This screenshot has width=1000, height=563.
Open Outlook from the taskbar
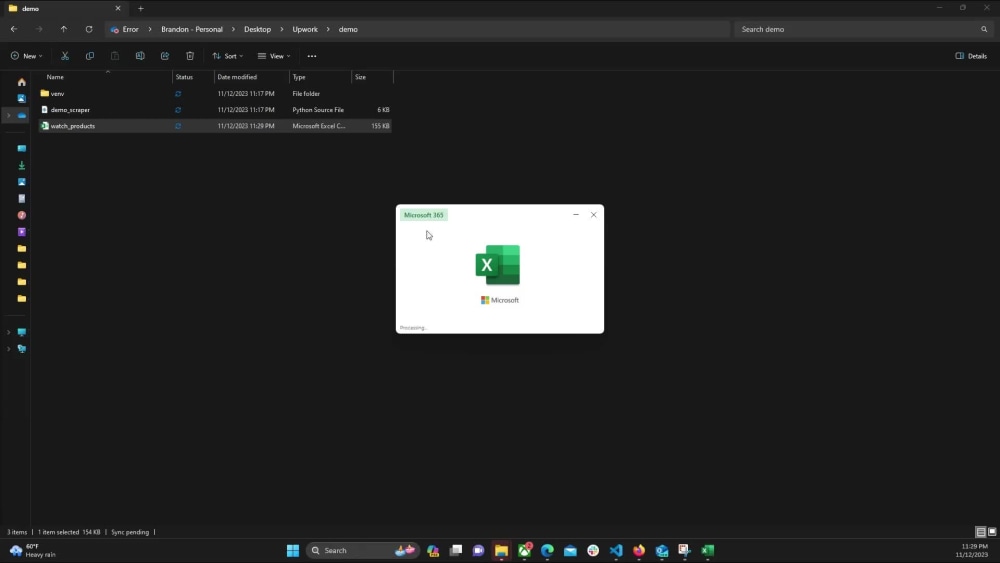click(x=662, y=550)
